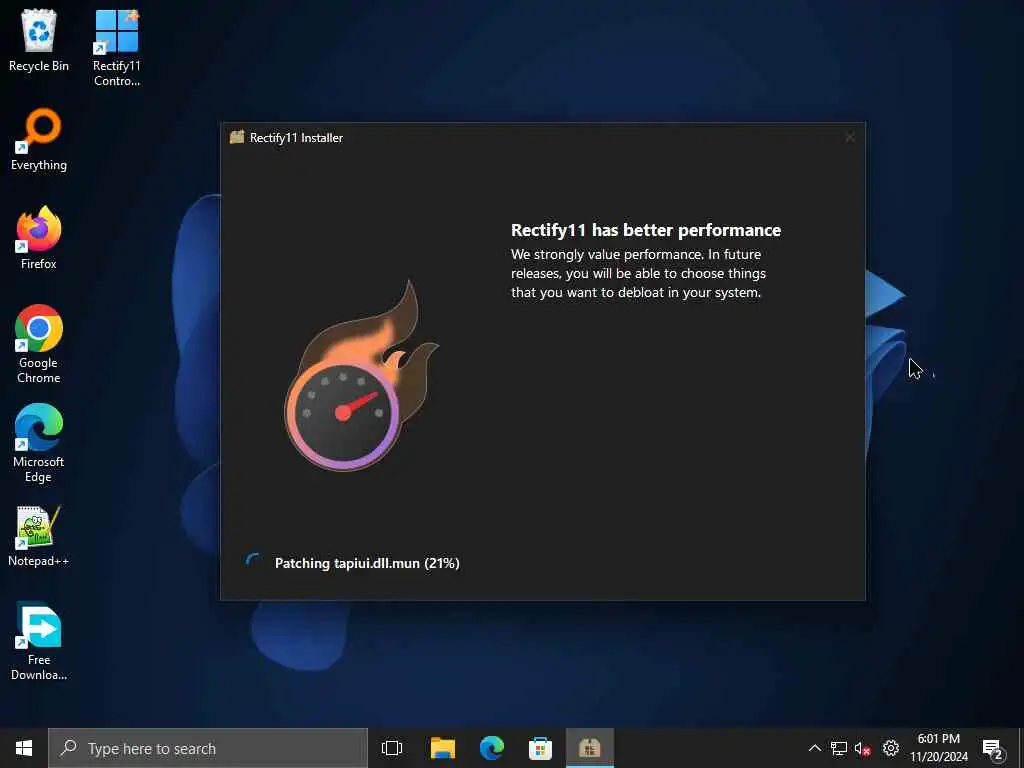Click the Rectify11 Installer taskbar button
This screenshot has width=1024, height=768.
[590, 748]
